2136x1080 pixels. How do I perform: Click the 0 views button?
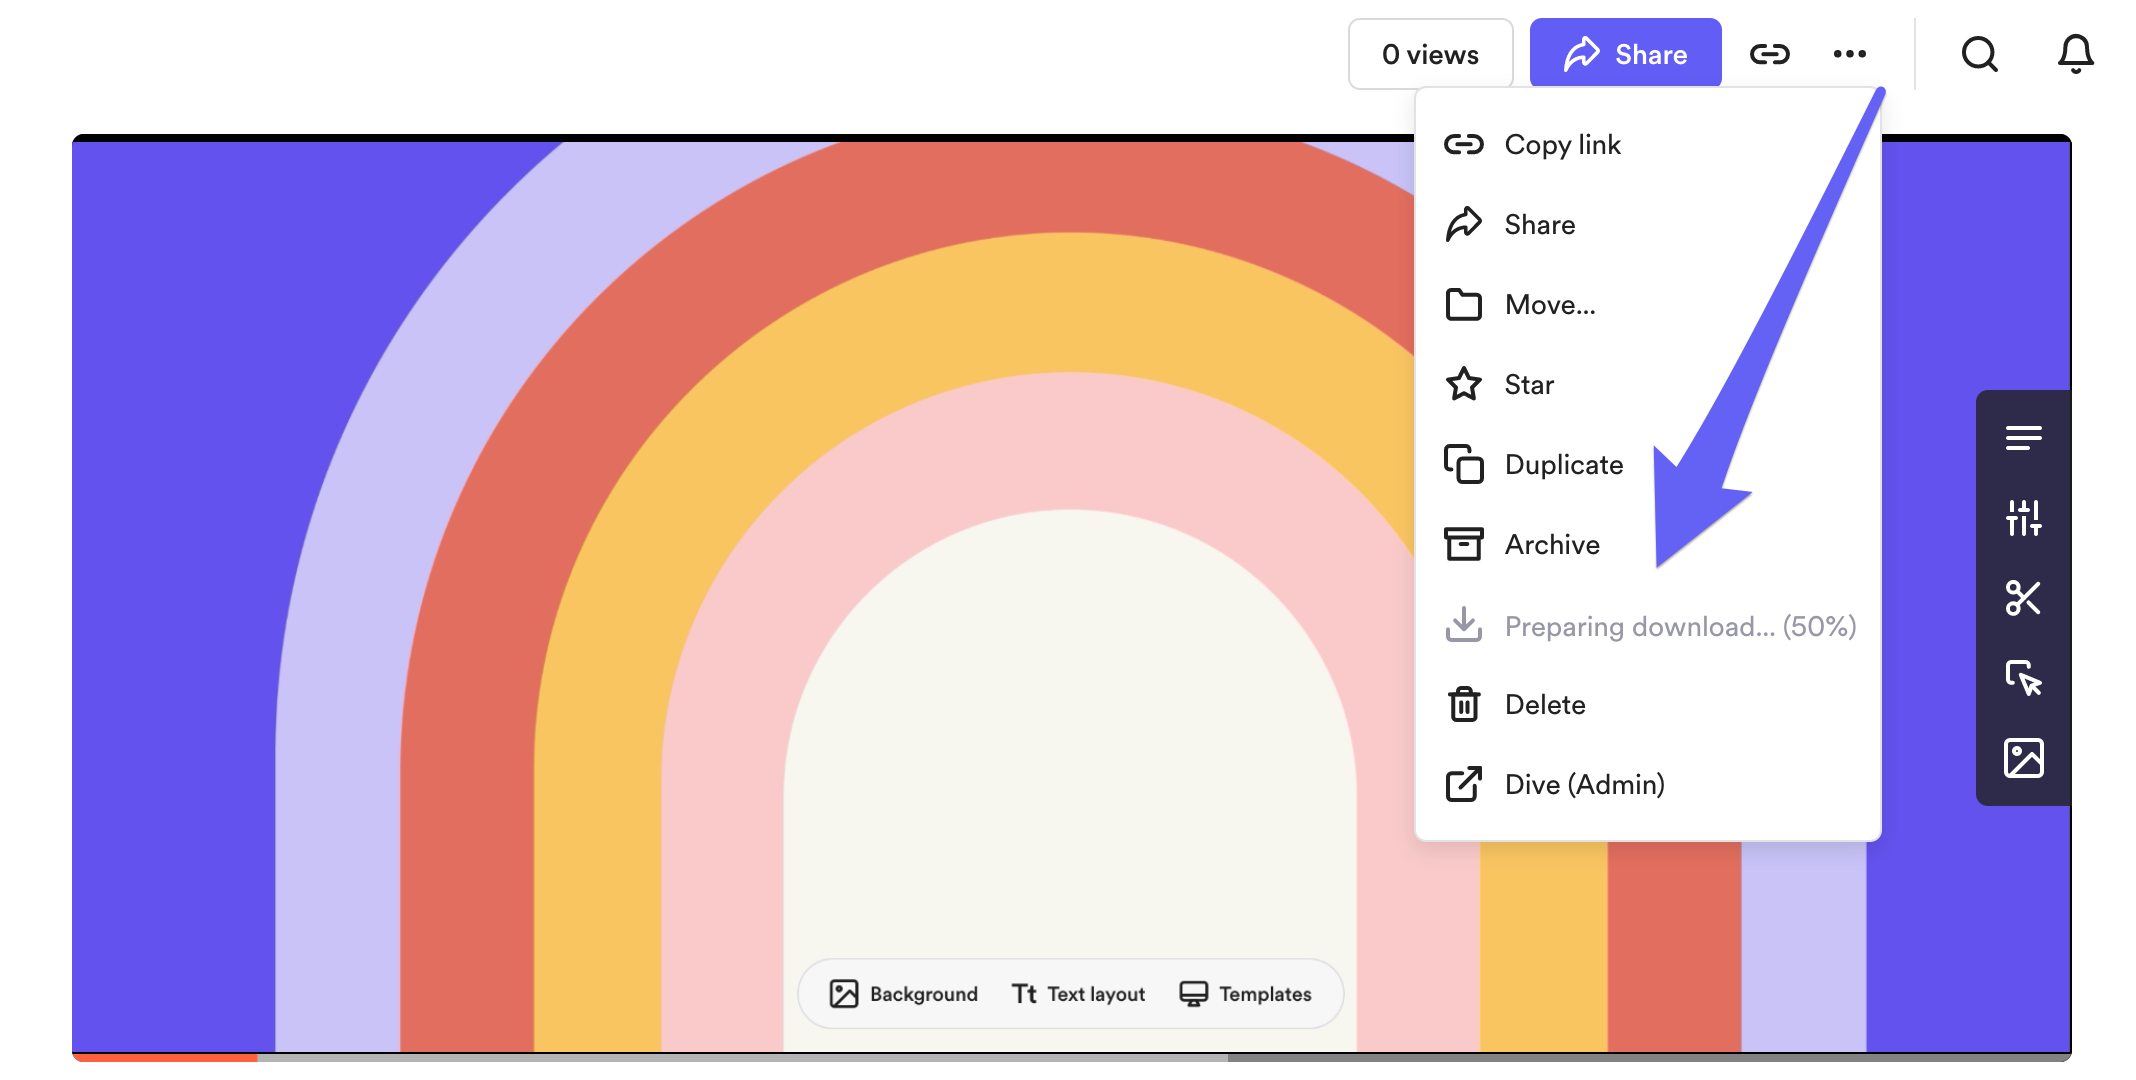pos(1430,54)
